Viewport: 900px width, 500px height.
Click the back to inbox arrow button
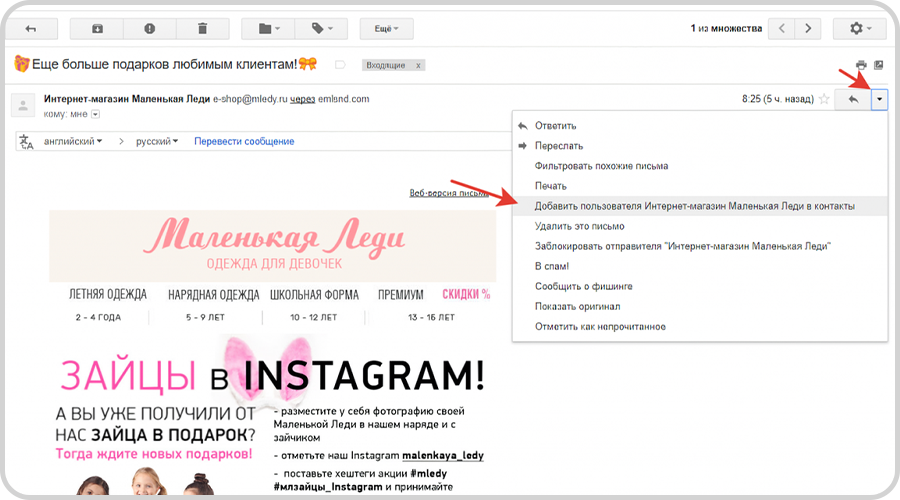click(x=31, y=28)
